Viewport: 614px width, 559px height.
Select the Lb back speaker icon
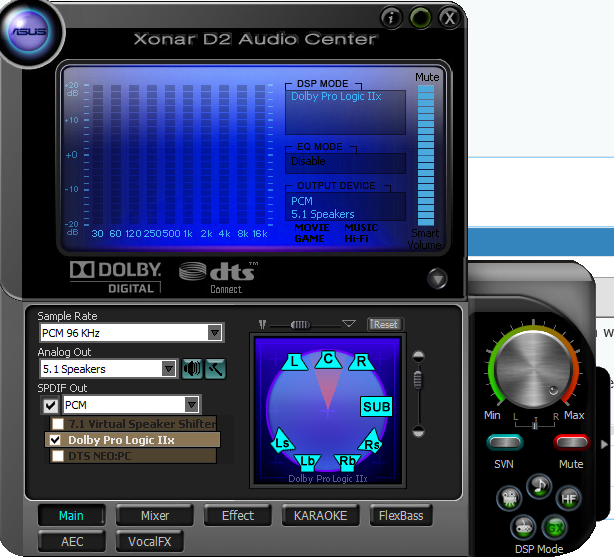click(307, 462)
